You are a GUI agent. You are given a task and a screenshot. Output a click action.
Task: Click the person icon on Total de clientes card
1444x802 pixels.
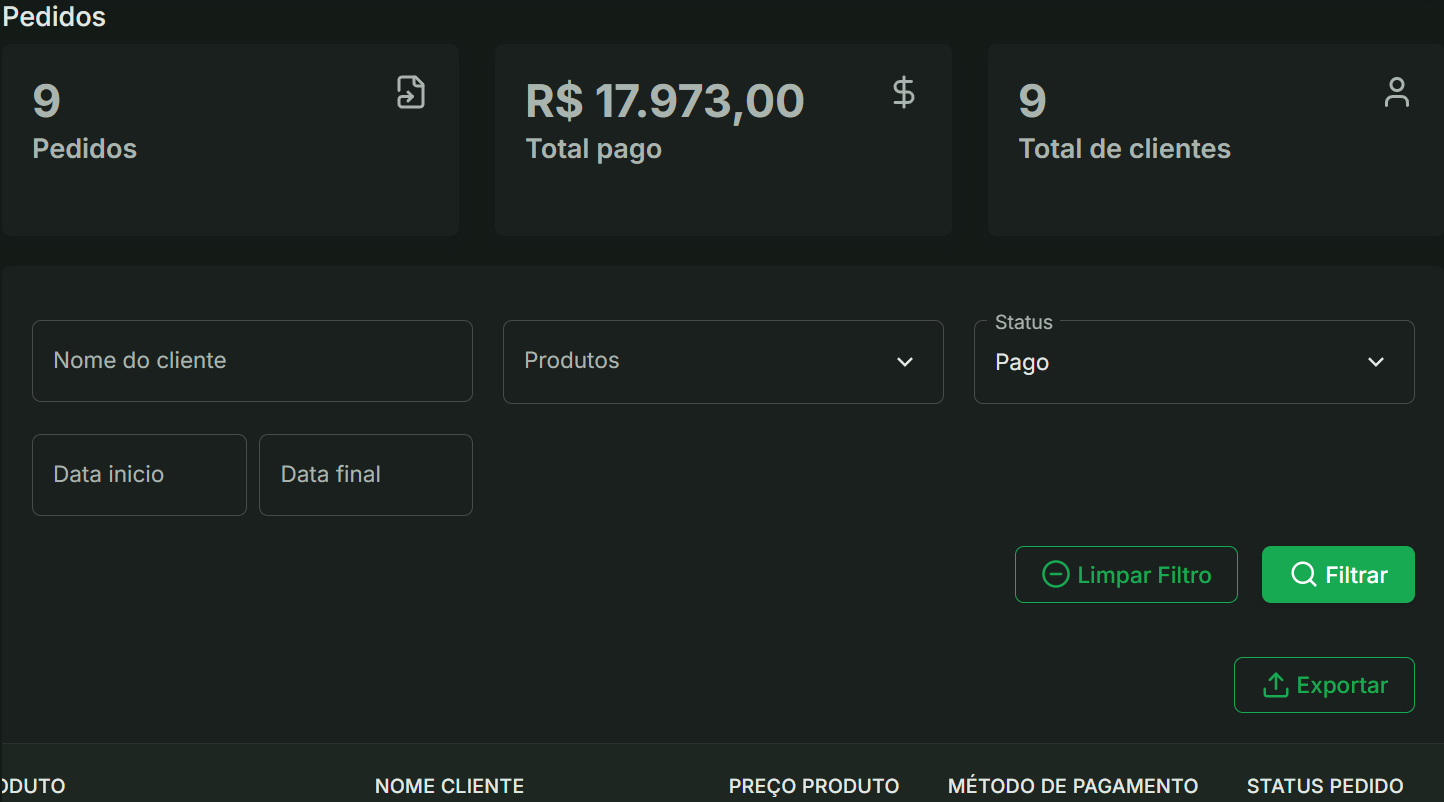pos(1396,92)
